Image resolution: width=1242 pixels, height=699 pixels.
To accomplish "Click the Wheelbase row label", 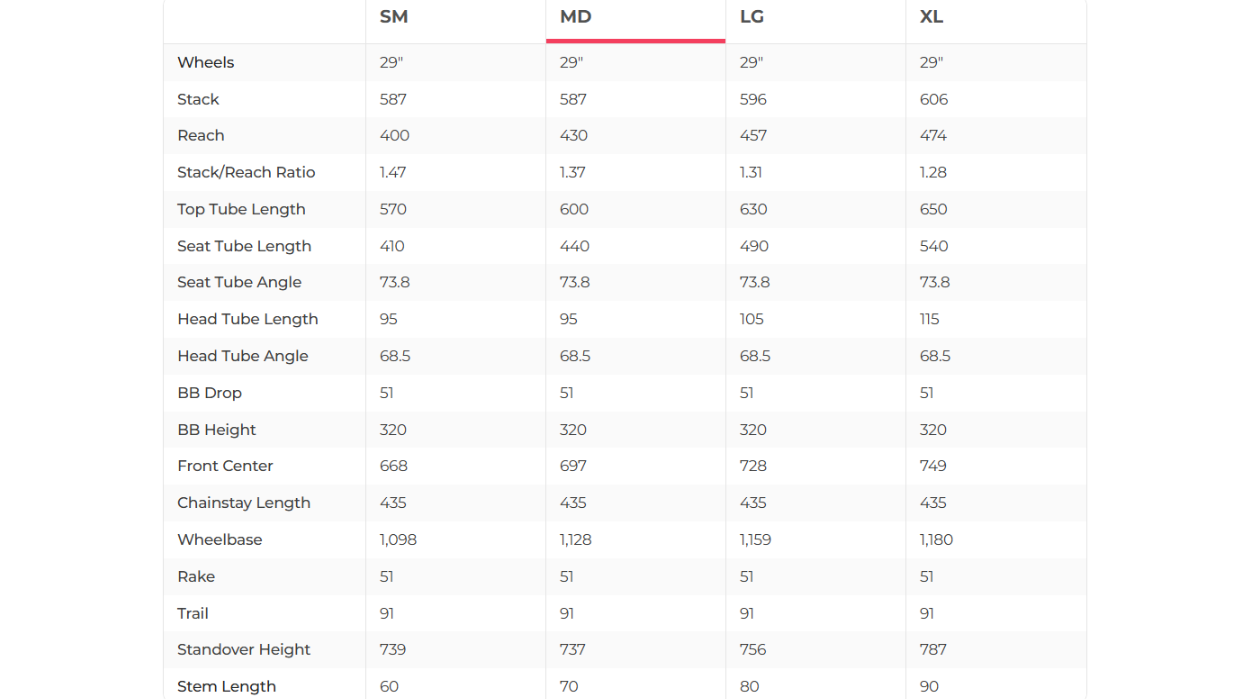I will pos(220,540).
